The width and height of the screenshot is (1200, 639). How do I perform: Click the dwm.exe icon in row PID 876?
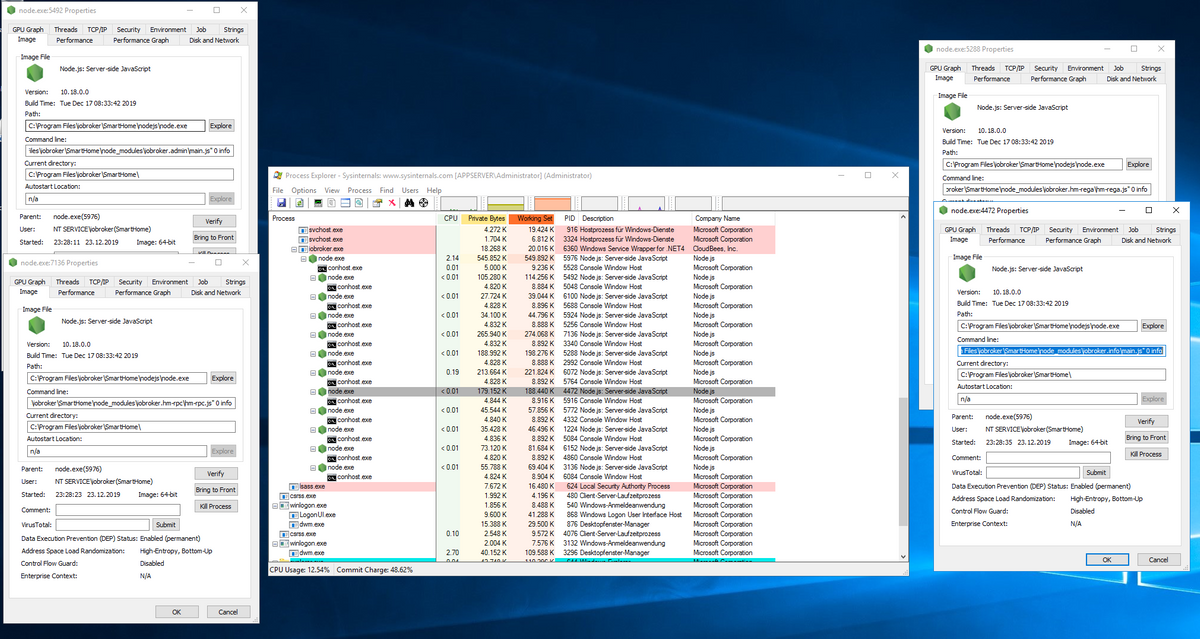click(x=294, y=524)
